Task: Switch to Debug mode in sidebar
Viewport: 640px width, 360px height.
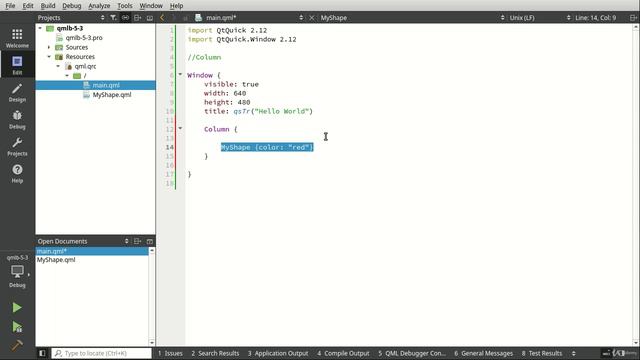Action: [17, 120]
